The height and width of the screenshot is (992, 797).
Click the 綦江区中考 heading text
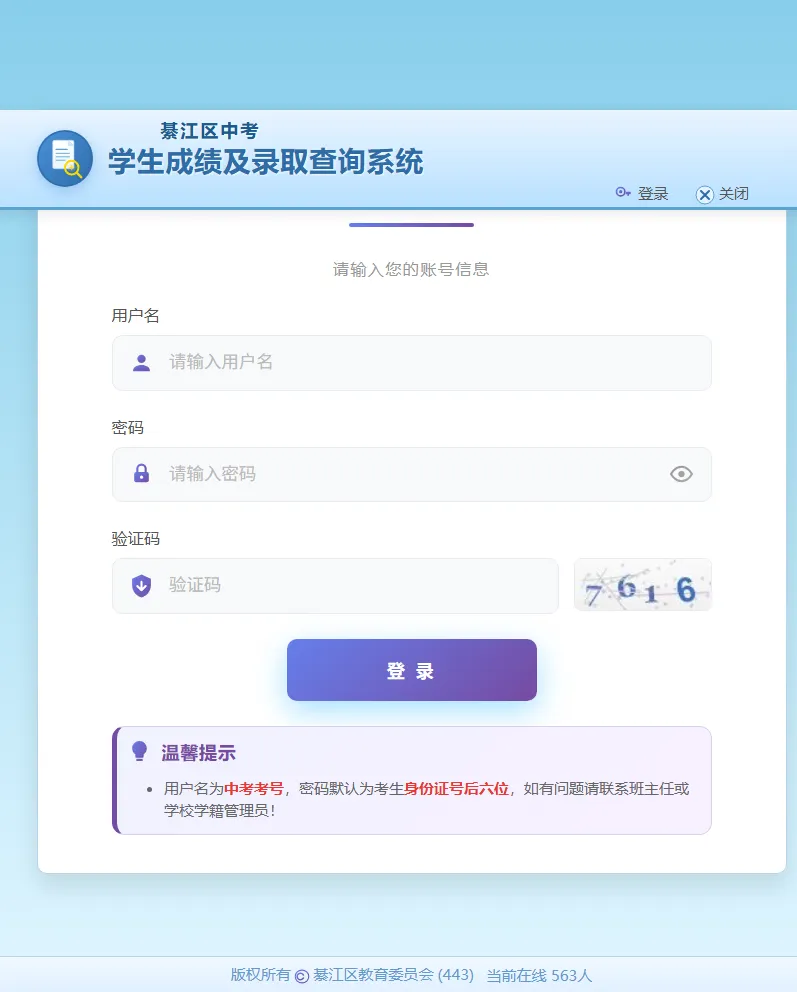point(209,131)
